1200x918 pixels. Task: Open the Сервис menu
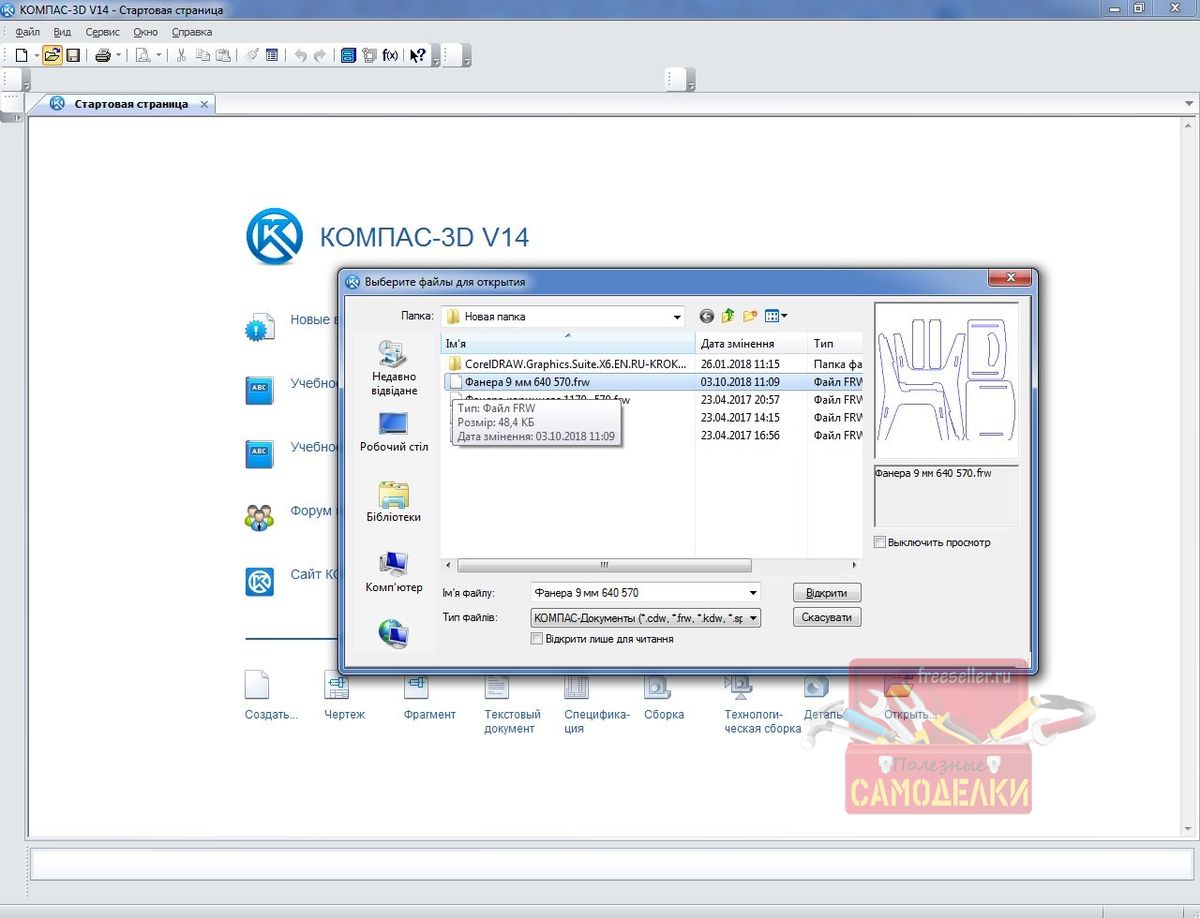click(102, 32)
